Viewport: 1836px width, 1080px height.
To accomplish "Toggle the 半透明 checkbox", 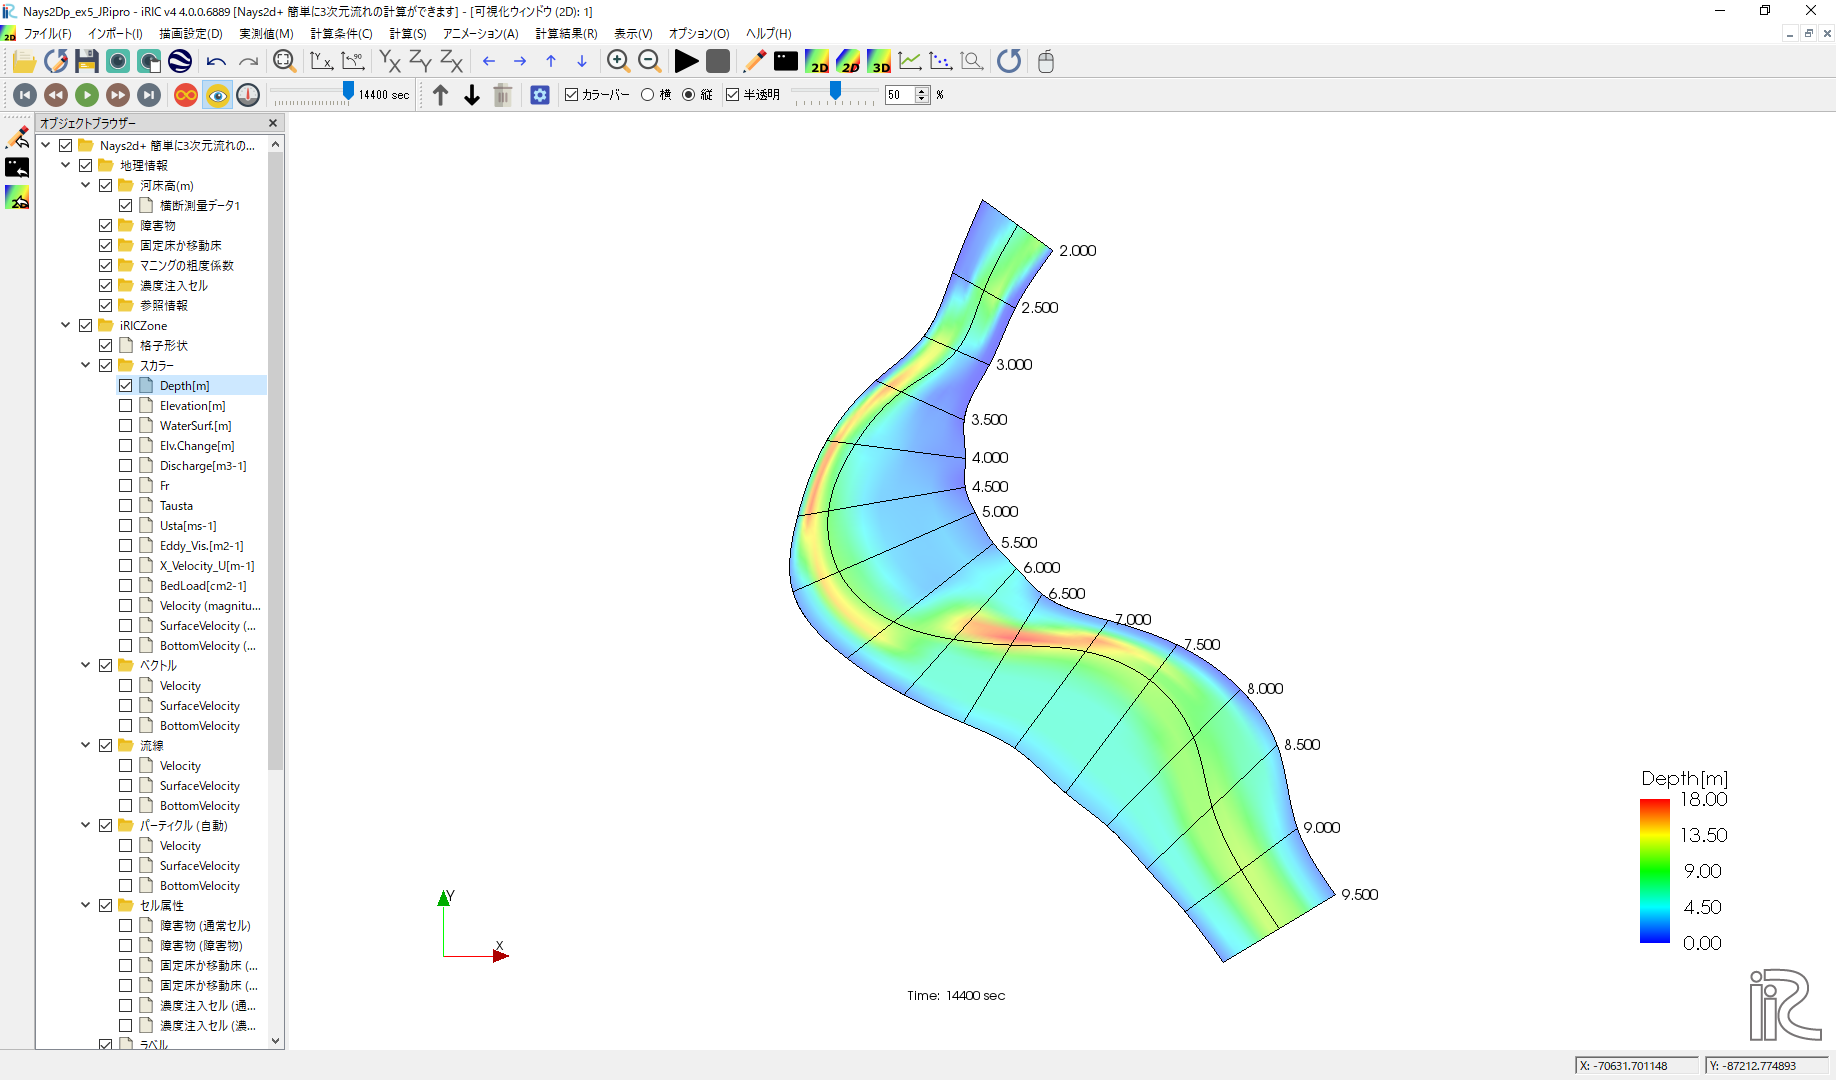I will click(733, 95).
